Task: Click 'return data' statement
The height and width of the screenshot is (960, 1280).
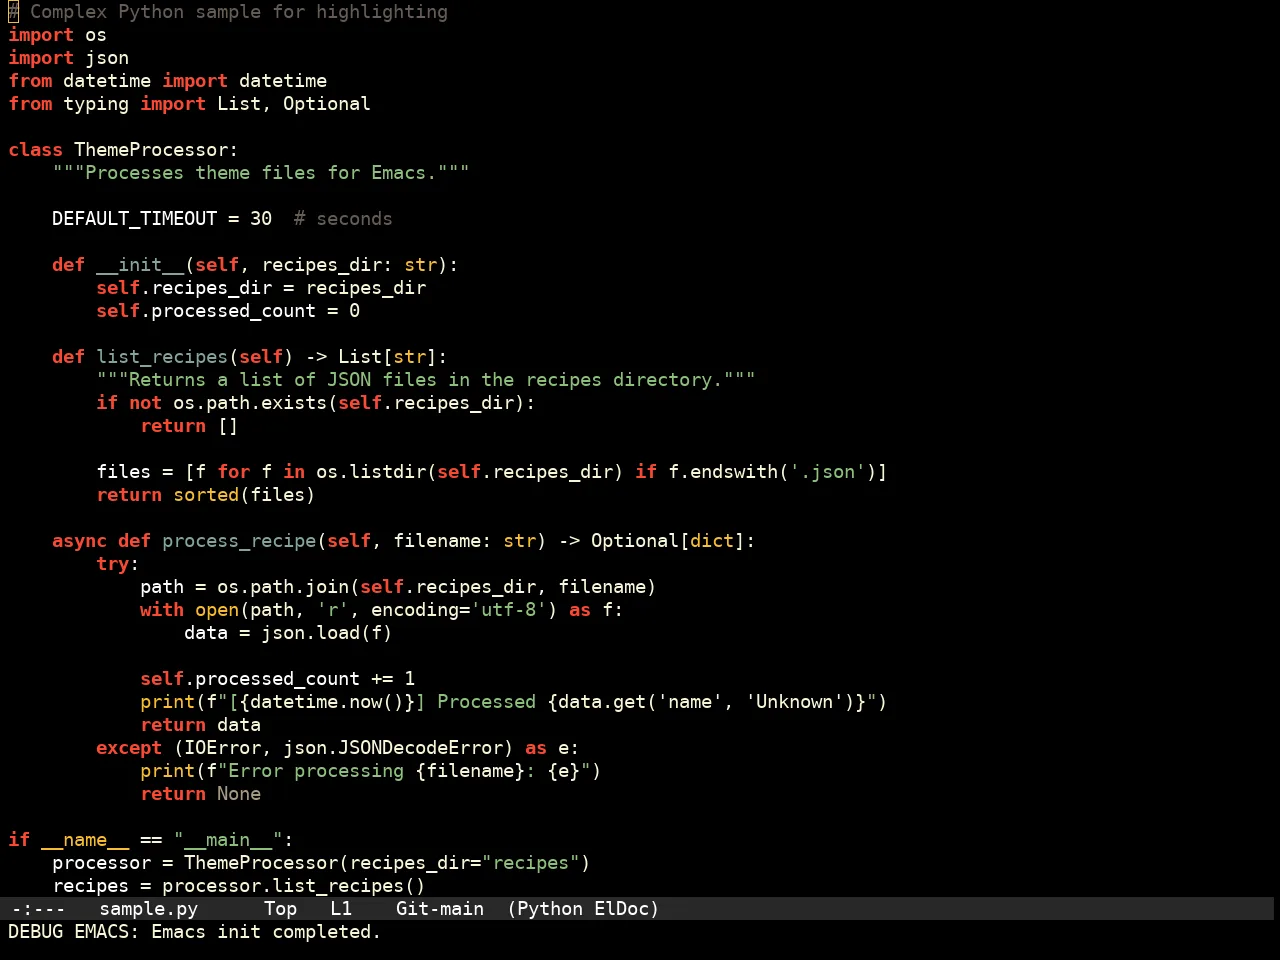Action: point(201,725)
